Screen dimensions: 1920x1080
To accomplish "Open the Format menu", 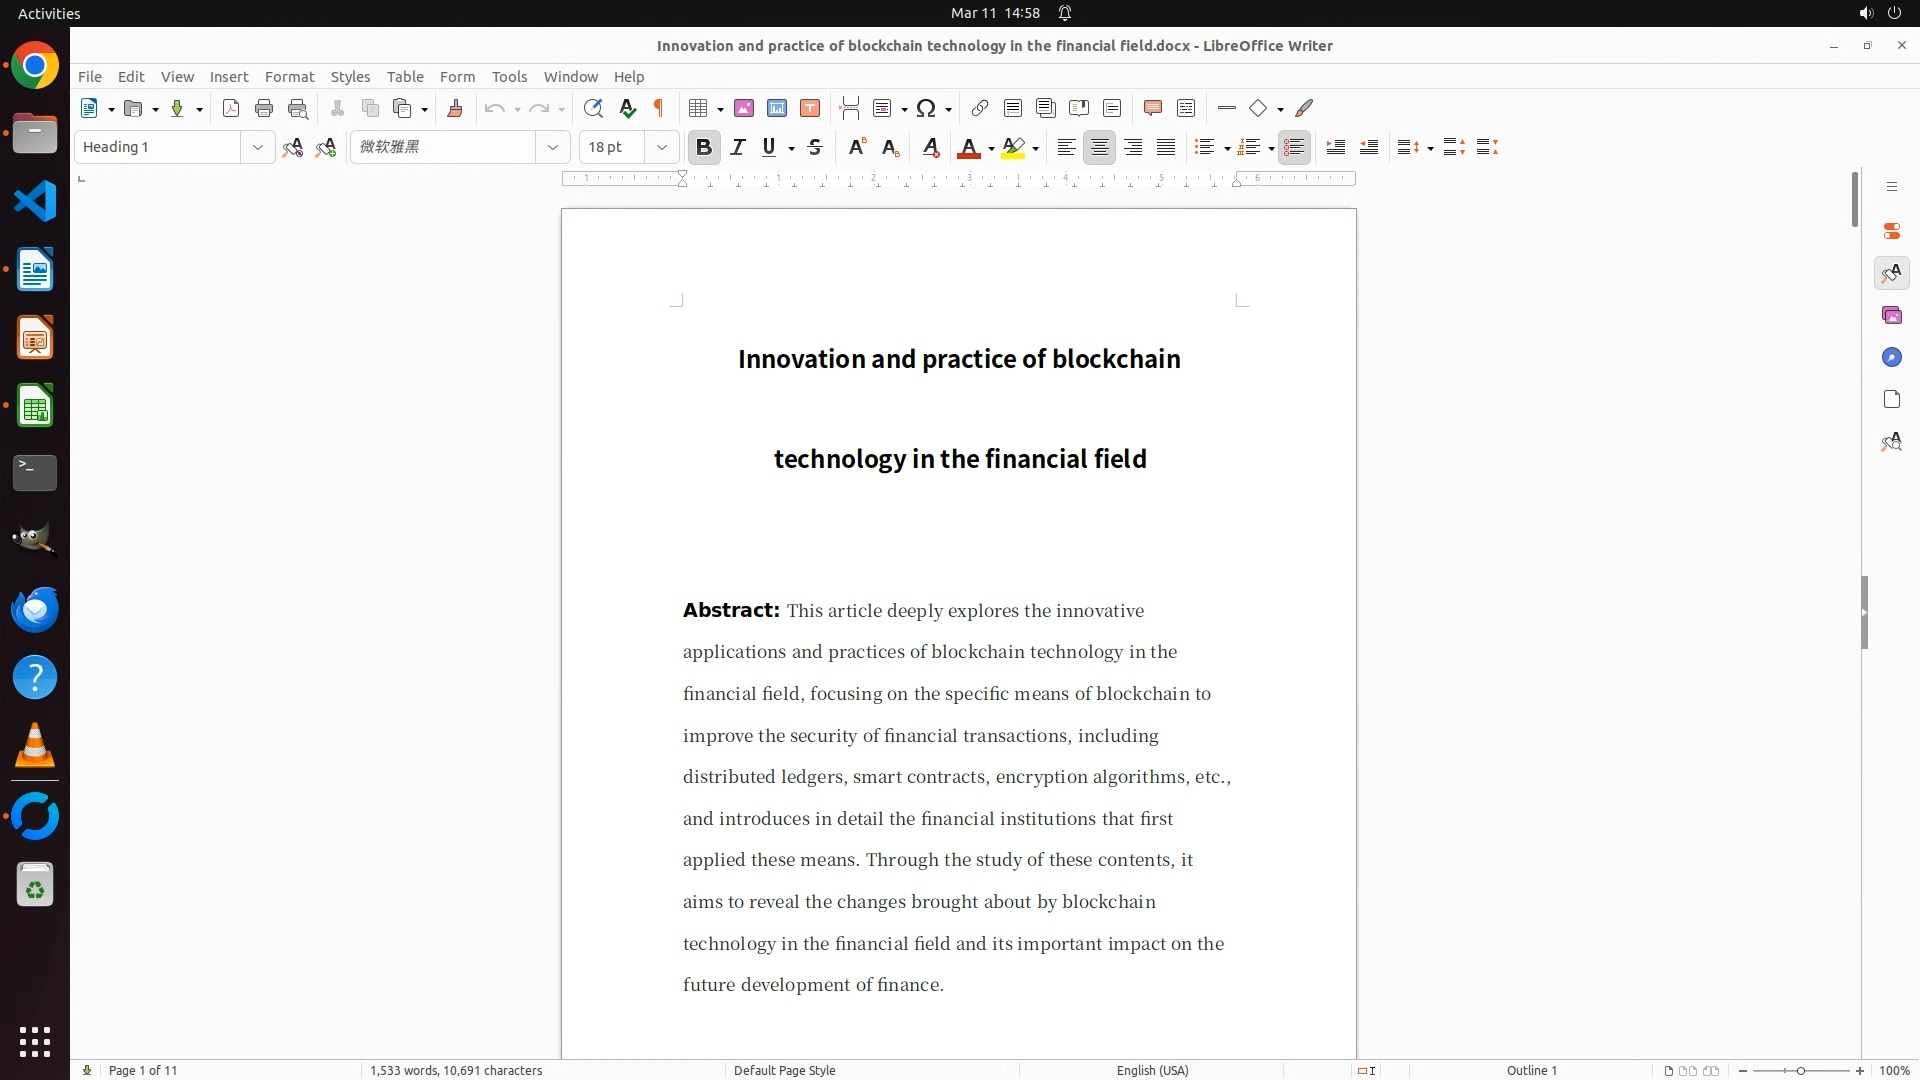I will pyautogui.click(x=289, y=77).
